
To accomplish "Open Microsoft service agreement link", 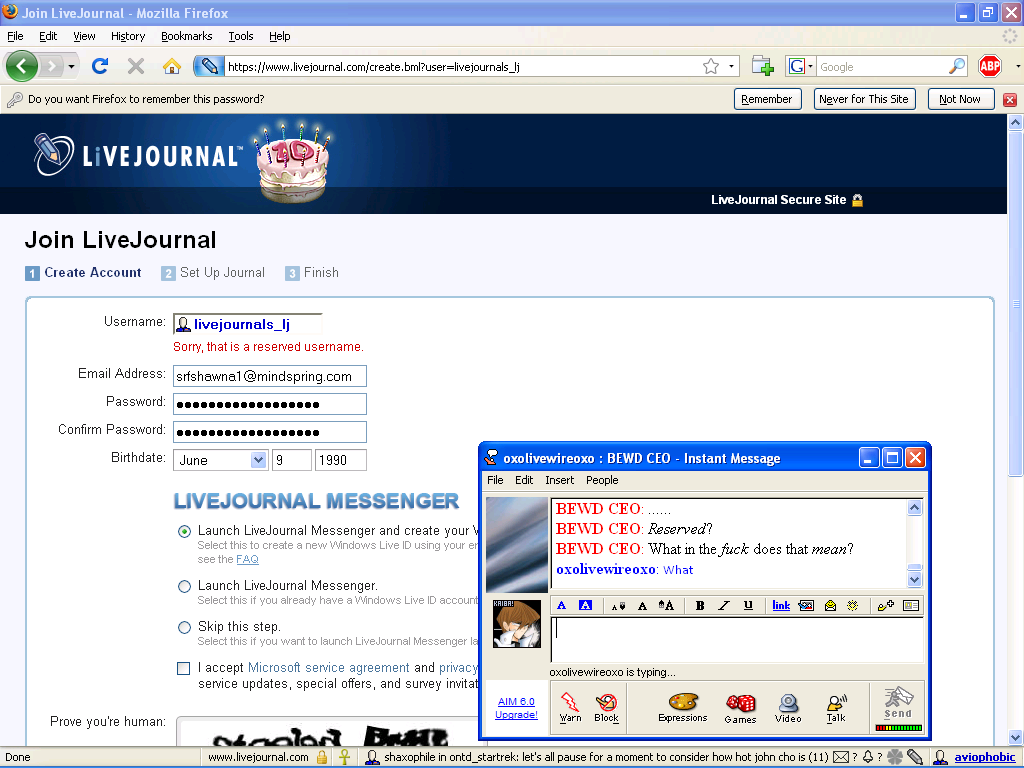I will (328, 667).
